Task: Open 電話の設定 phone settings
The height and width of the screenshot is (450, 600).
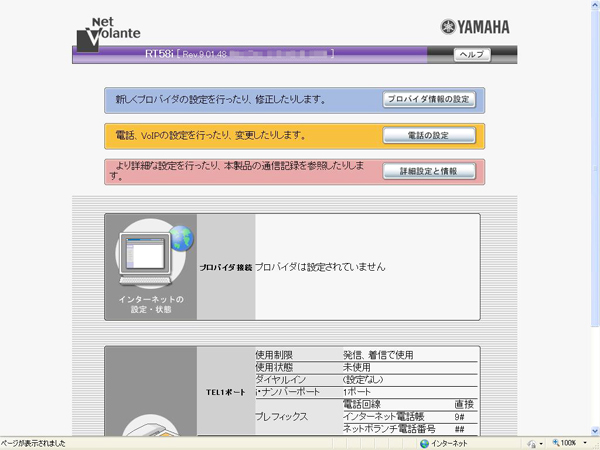Action: pyautogui.click(x=429, y=135)
